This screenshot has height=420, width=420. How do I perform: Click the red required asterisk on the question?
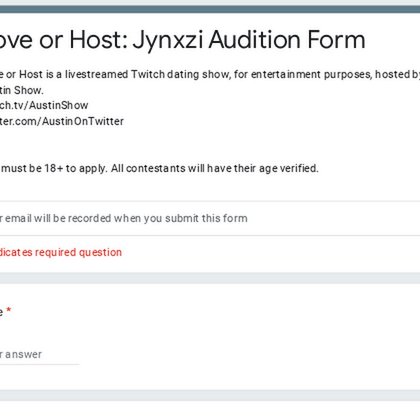coord(9,310)
